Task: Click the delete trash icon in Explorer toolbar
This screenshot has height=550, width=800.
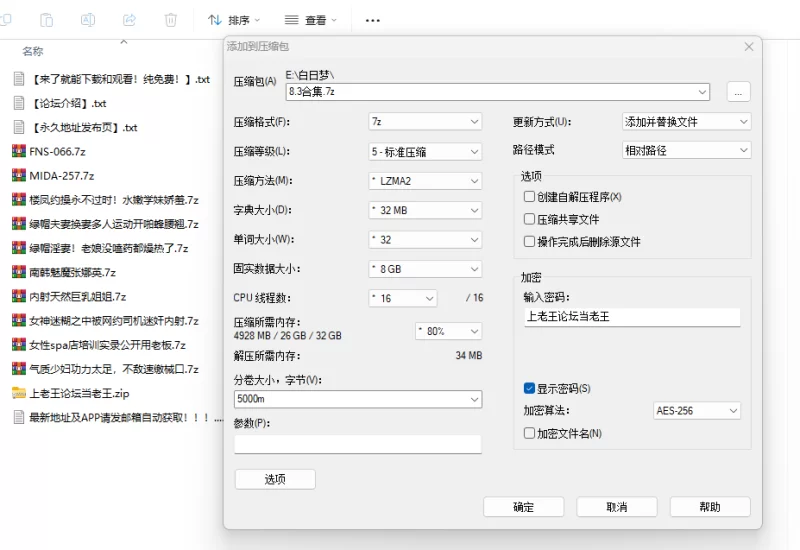Action: pos(170,20)
